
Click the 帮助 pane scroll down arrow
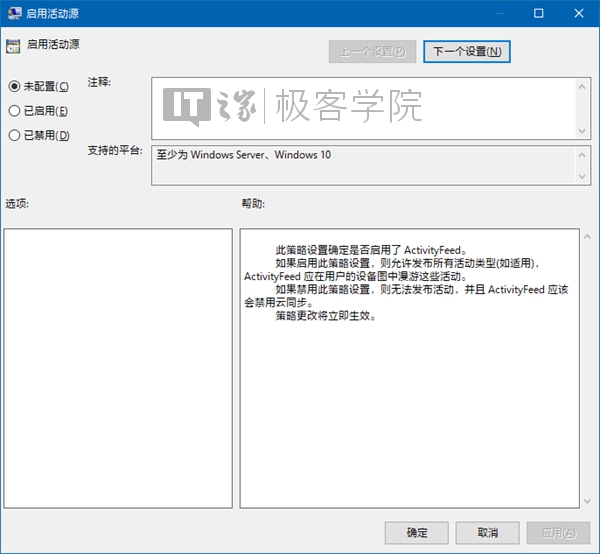(587, 501)
